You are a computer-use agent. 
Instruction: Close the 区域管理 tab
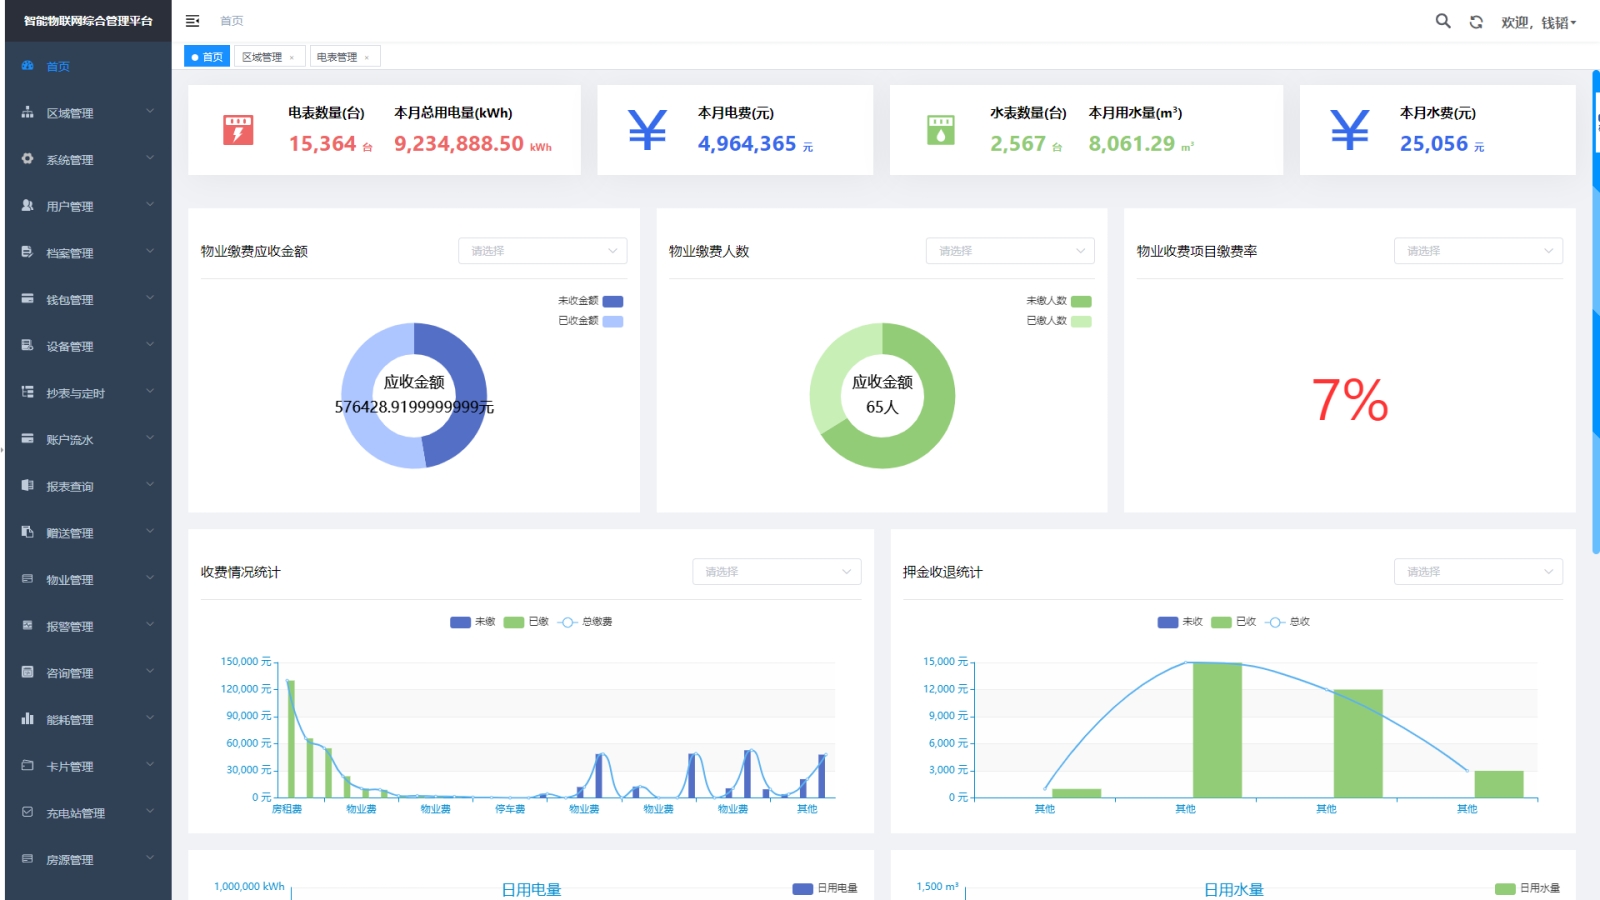(x=292, y=58)
